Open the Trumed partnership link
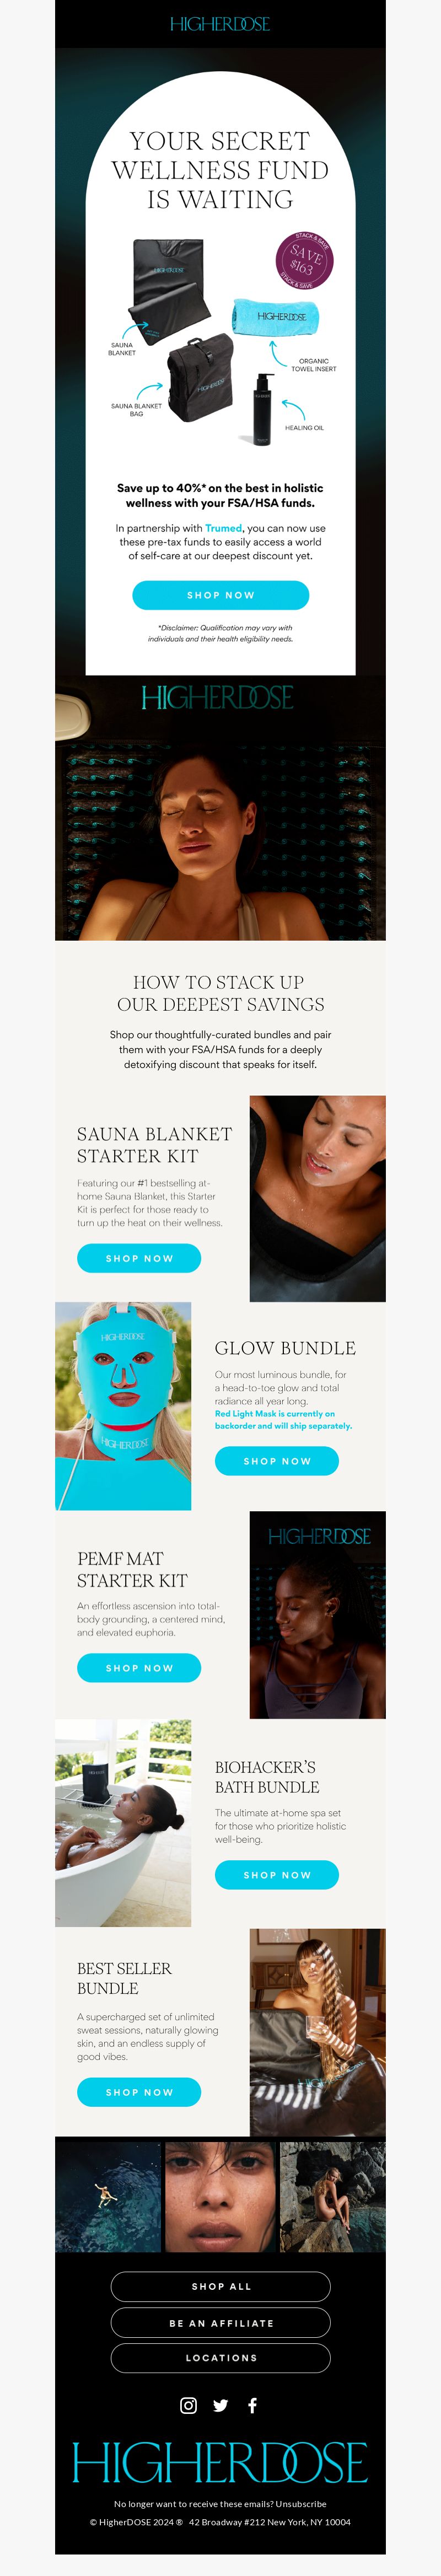The width and height of the screenshot is (441, 2576). coord(223,528)
